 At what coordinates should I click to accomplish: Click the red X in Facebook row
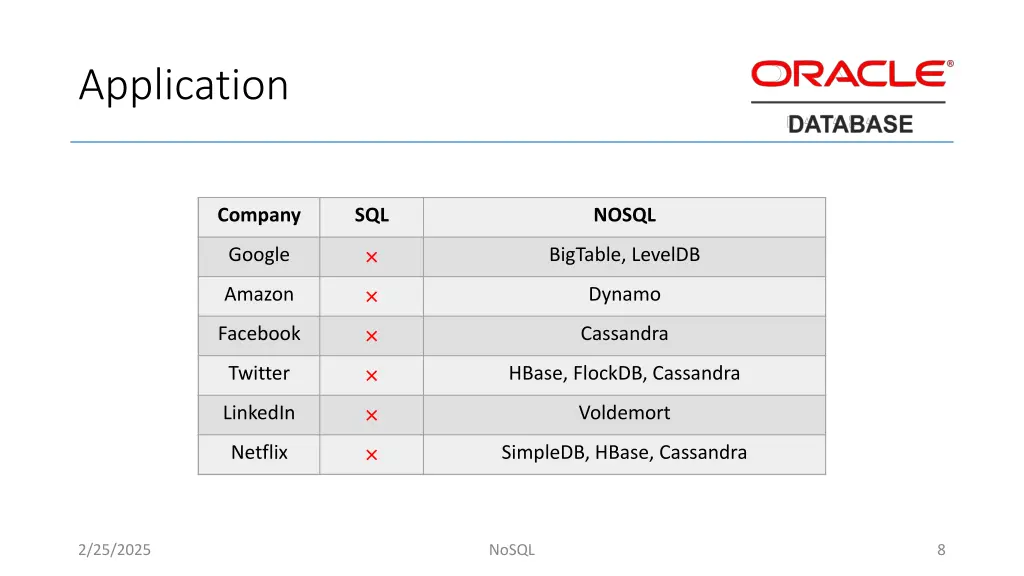[372, 336]
